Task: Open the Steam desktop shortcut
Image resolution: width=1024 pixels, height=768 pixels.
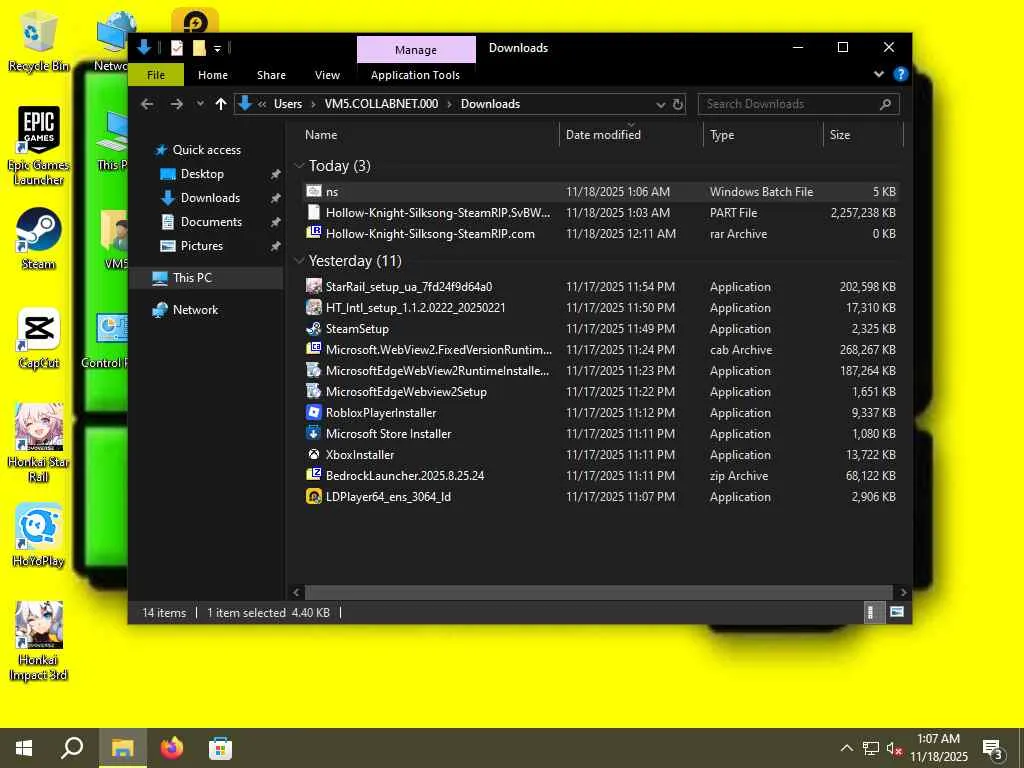Action: [38, 238]
